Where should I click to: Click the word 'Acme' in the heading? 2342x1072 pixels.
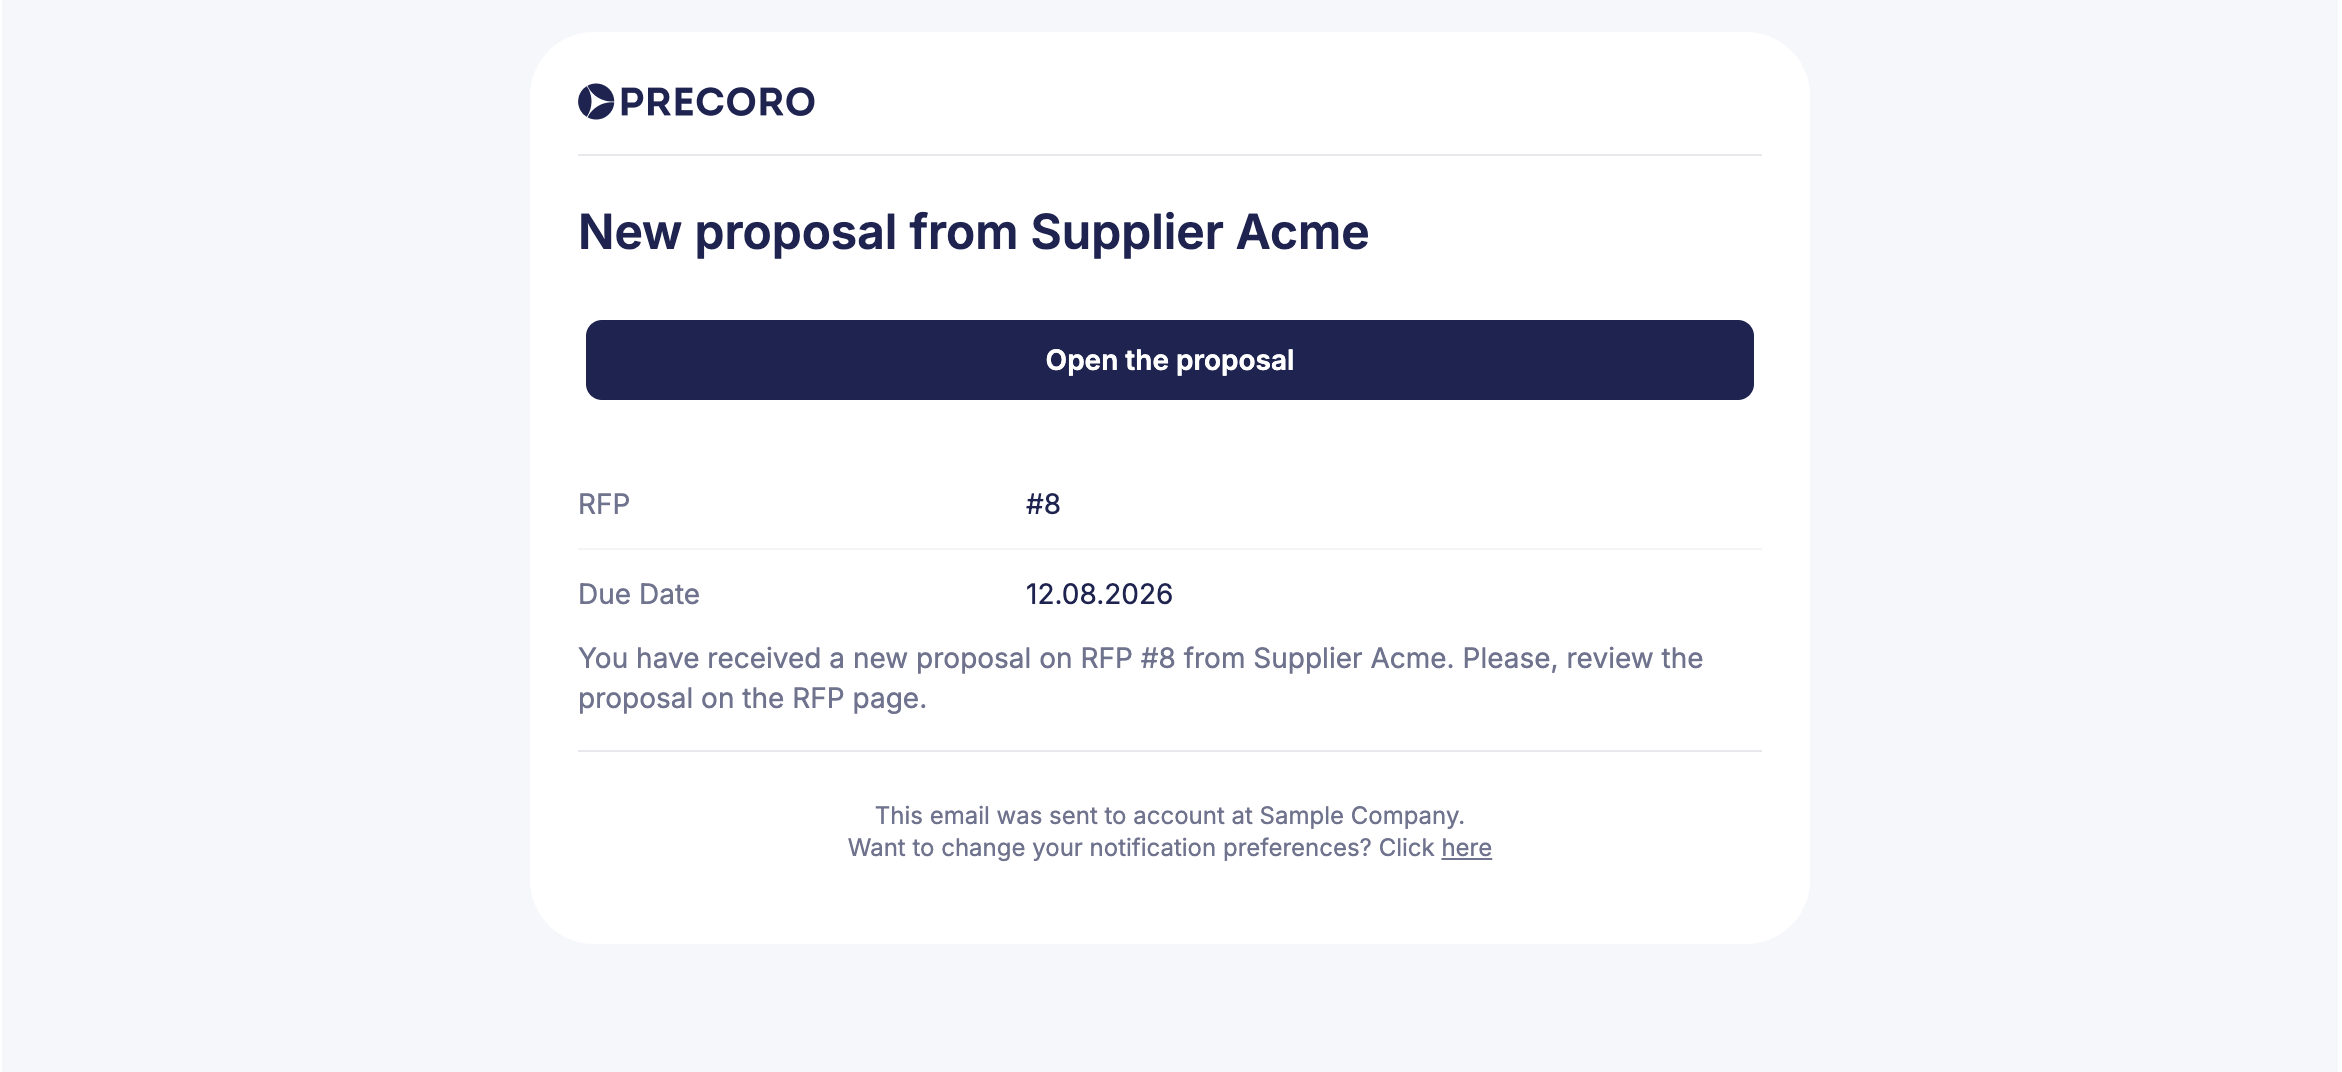pos(1302,232)
